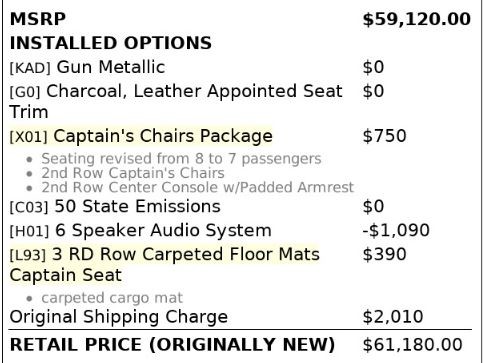Screen dimensions: 484x363
Task: Click the $750 Captain's Chairs price
Action: 384,136
